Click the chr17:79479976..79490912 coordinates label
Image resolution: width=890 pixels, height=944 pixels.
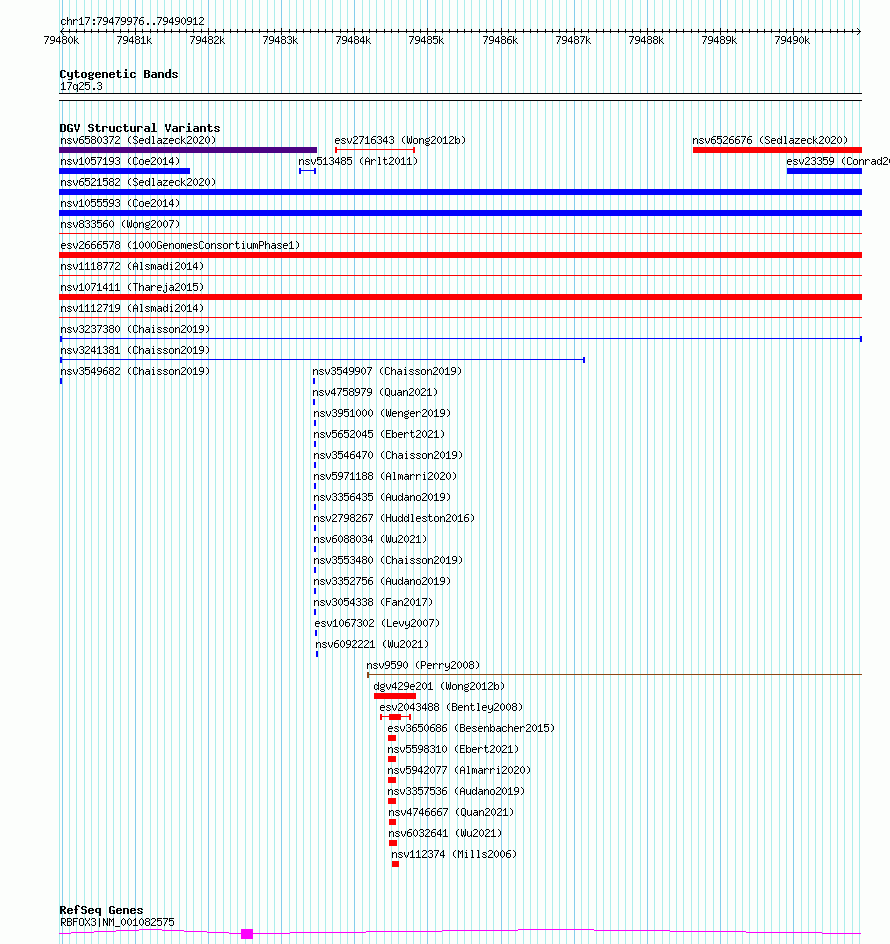pyautogui.click(x=132, y=21)
